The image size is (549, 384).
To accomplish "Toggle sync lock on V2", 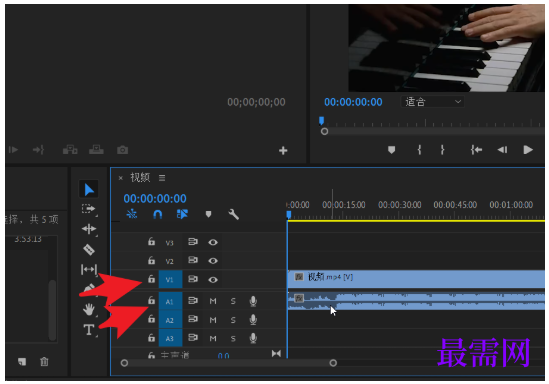I will pos(193,260).
